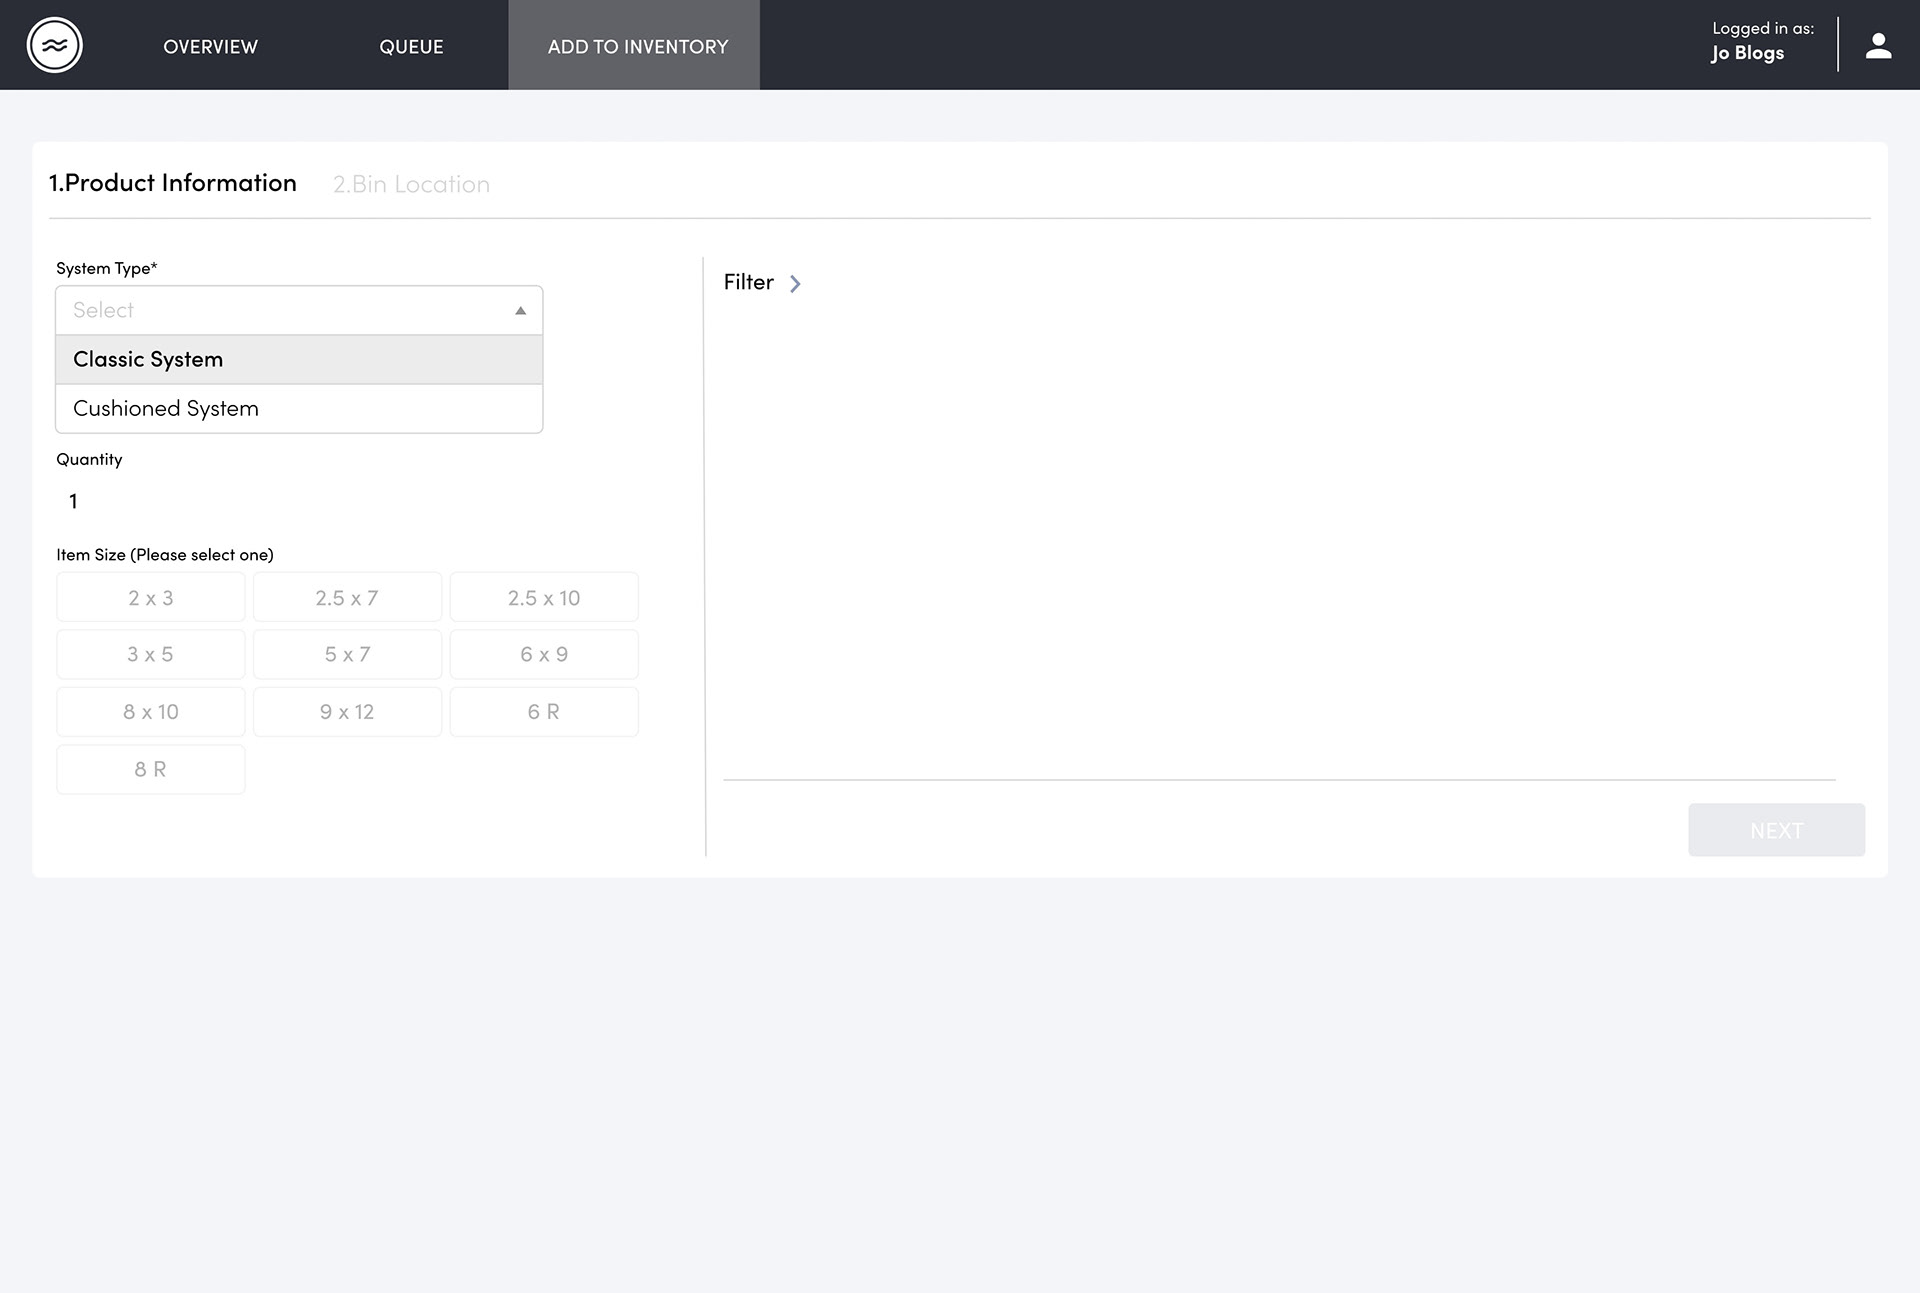Viewport: 1920px width, 1293px height.
Task: Open the Overview tab
Action: pos(210,46)
